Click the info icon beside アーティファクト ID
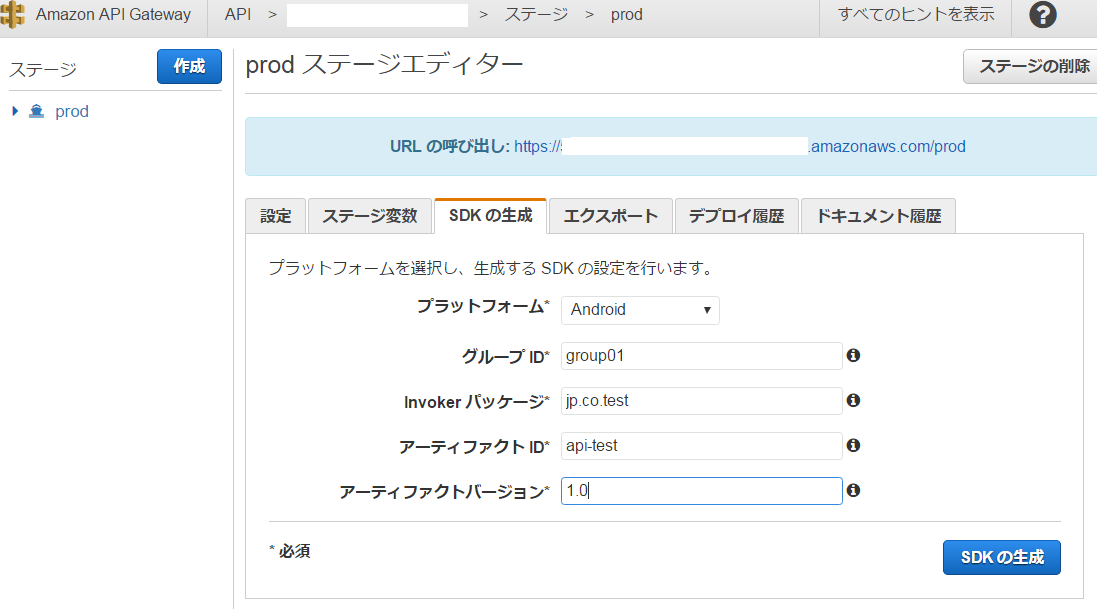 click(853, 445)
